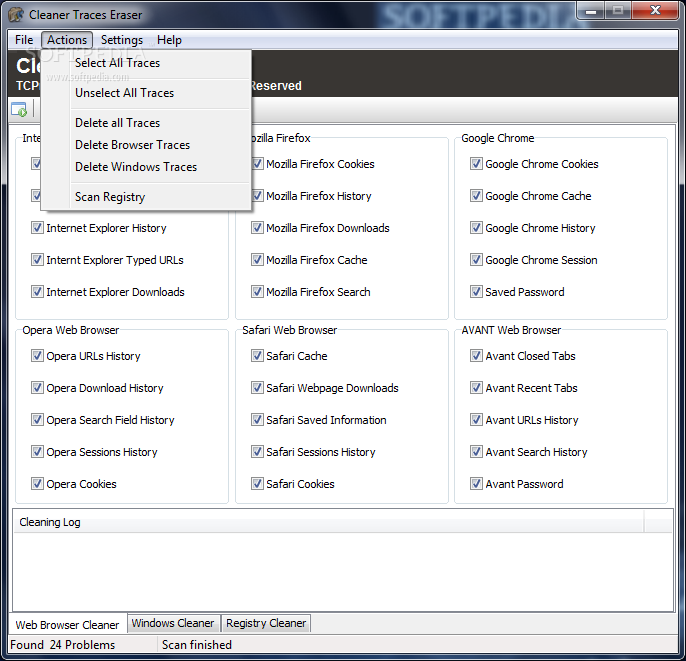Toggle Mozilla Firefox Downloads checkbox

tap(257, 227)
